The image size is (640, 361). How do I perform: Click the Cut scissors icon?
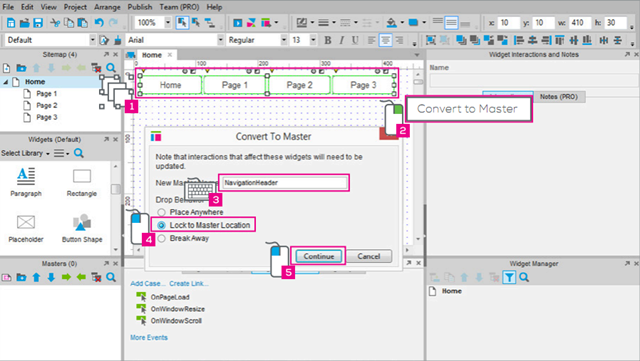tap(55, 23)
